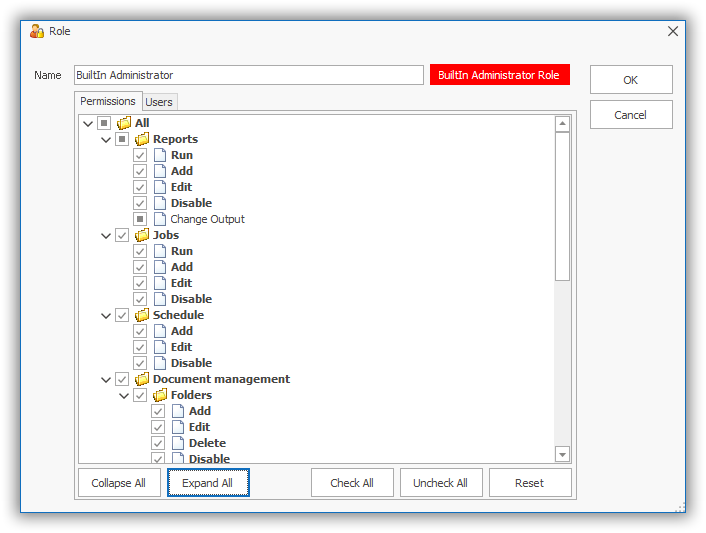Switch to the Users tab

[159, 102]
